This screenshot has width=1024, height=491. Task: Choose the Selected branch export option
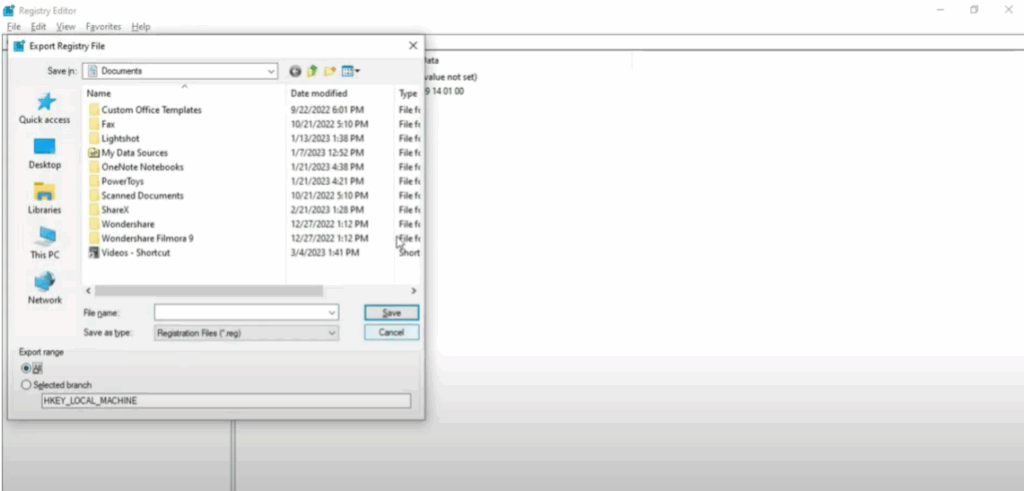26,385
